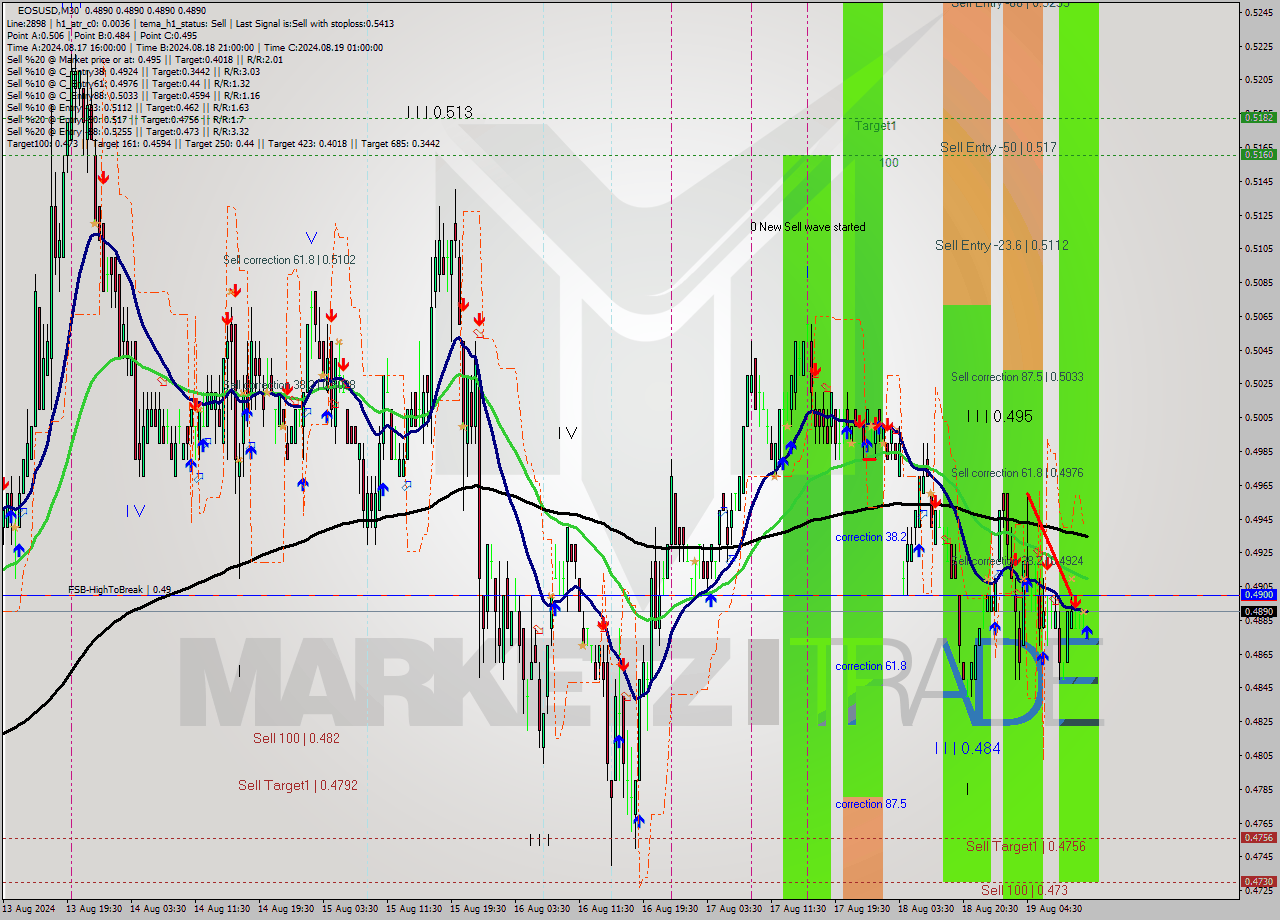Click '17 Aug 03:30' on time axis
This screenshot has width=1280, height=920.
tap(734, 909)
